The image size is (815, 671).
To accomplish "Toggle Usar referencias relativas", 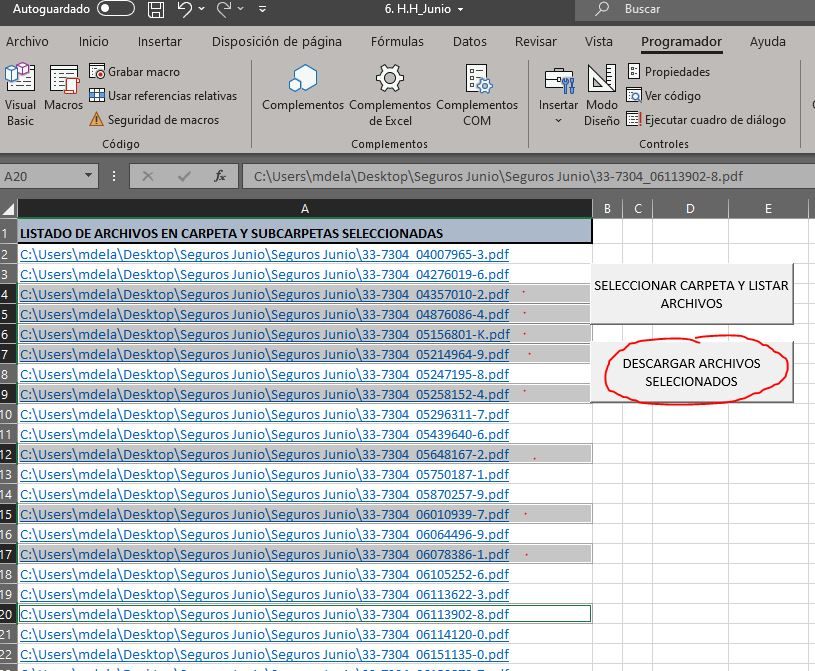I will [x=162, y=96].
